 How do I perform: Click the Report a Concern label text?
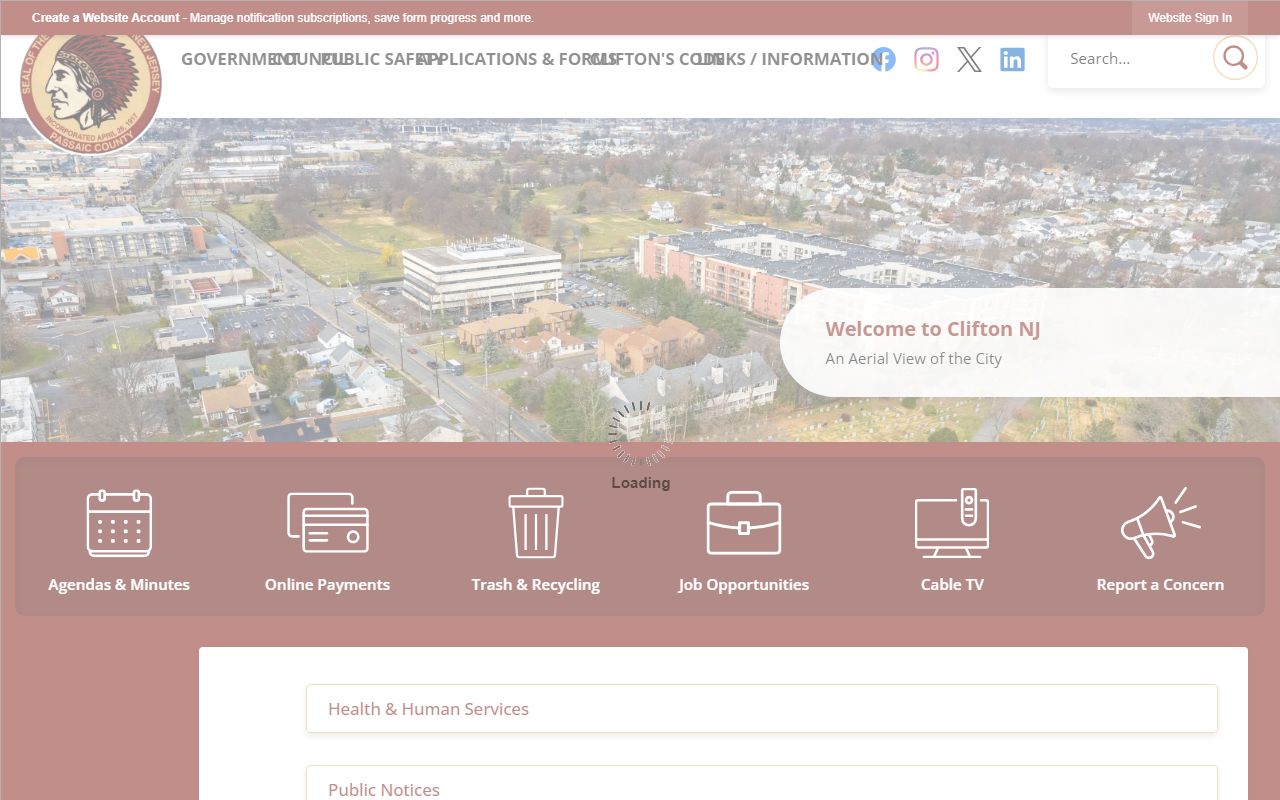click(x=1160, y=584)
